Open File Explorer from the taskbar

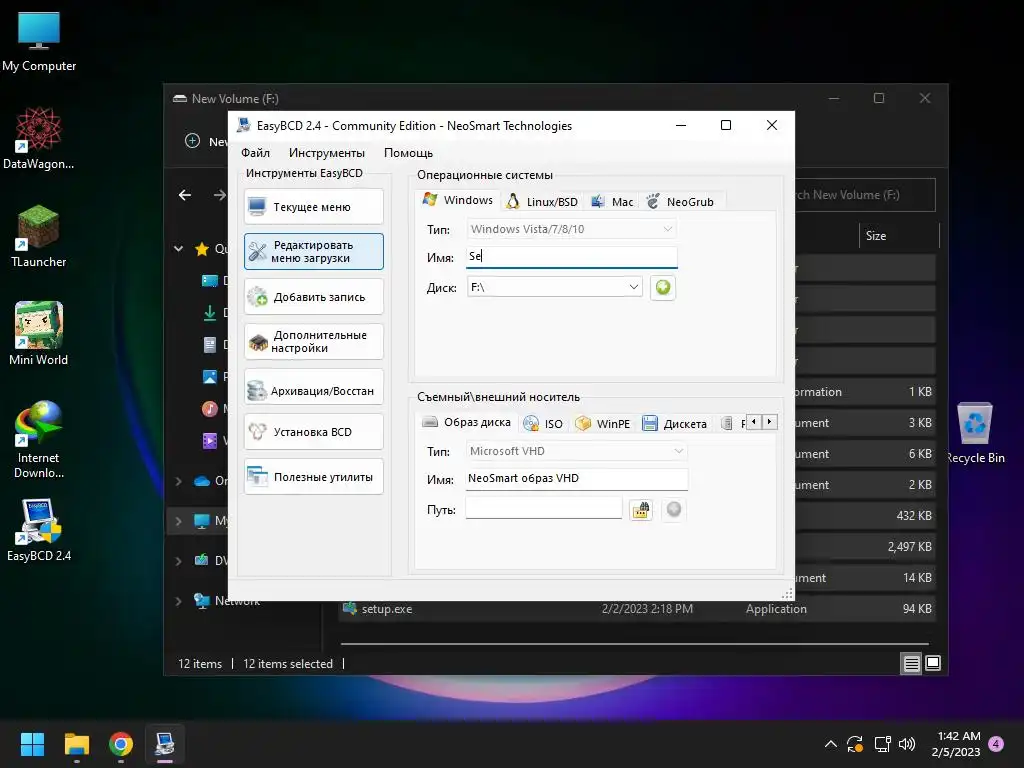76,744
